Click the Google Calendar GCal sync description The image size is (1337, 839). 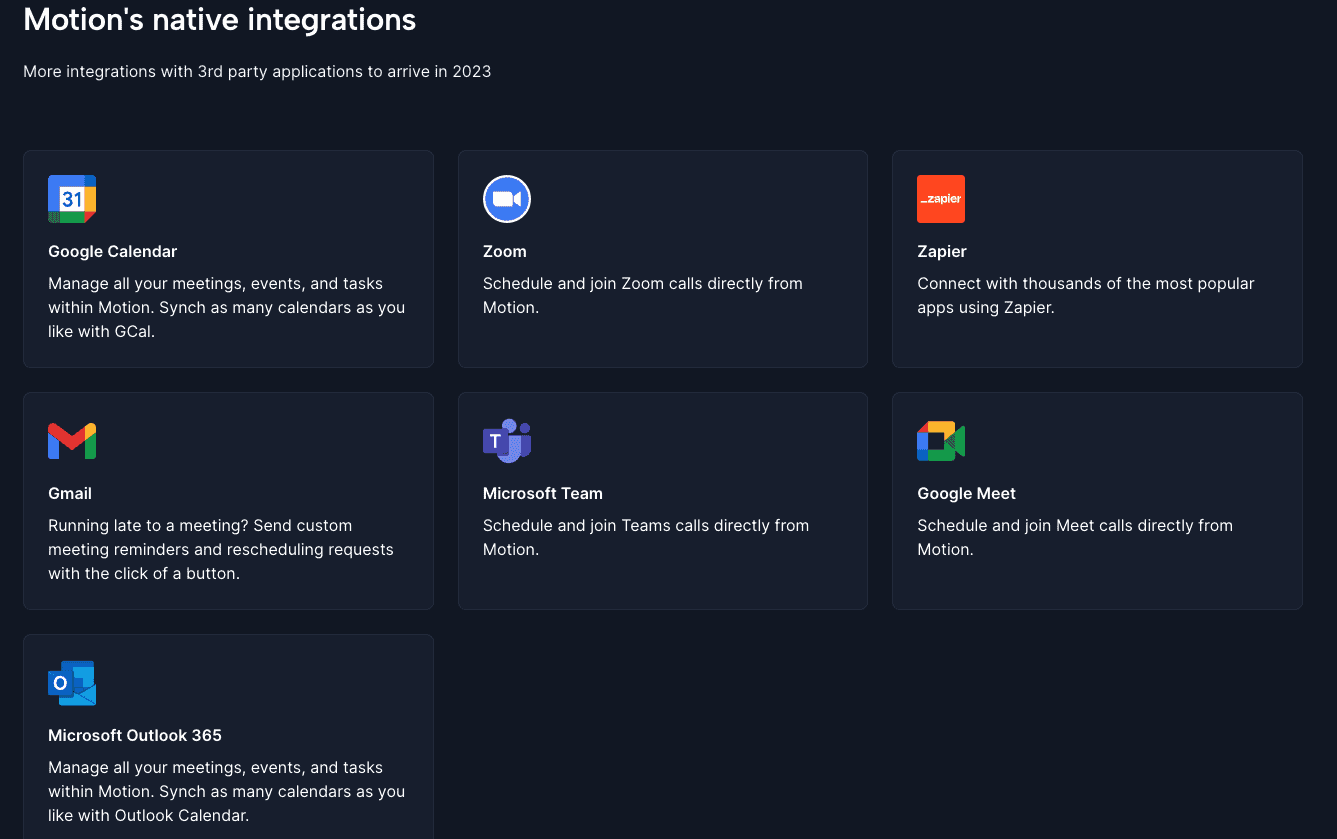(226, 308)
